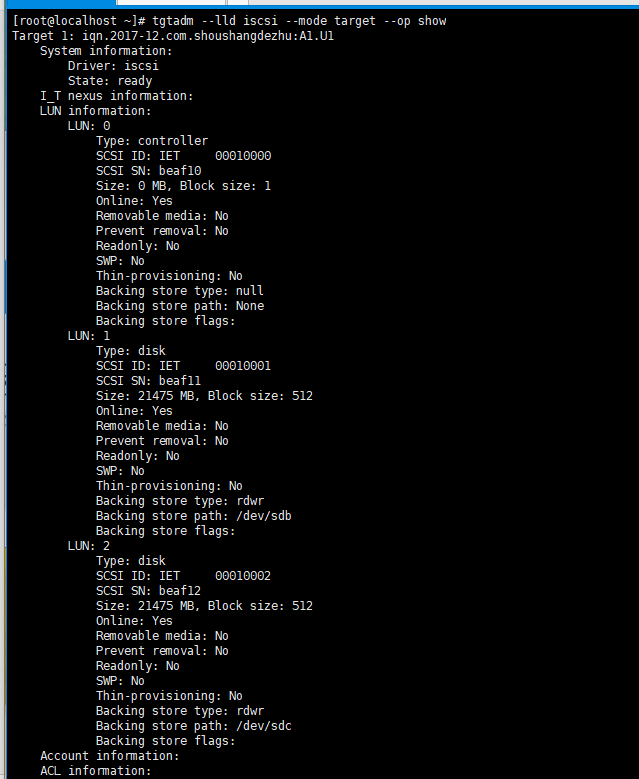Click the SCSI SN: beaf12 line
The height and width of the screenshot is (779, 639).
149,591
